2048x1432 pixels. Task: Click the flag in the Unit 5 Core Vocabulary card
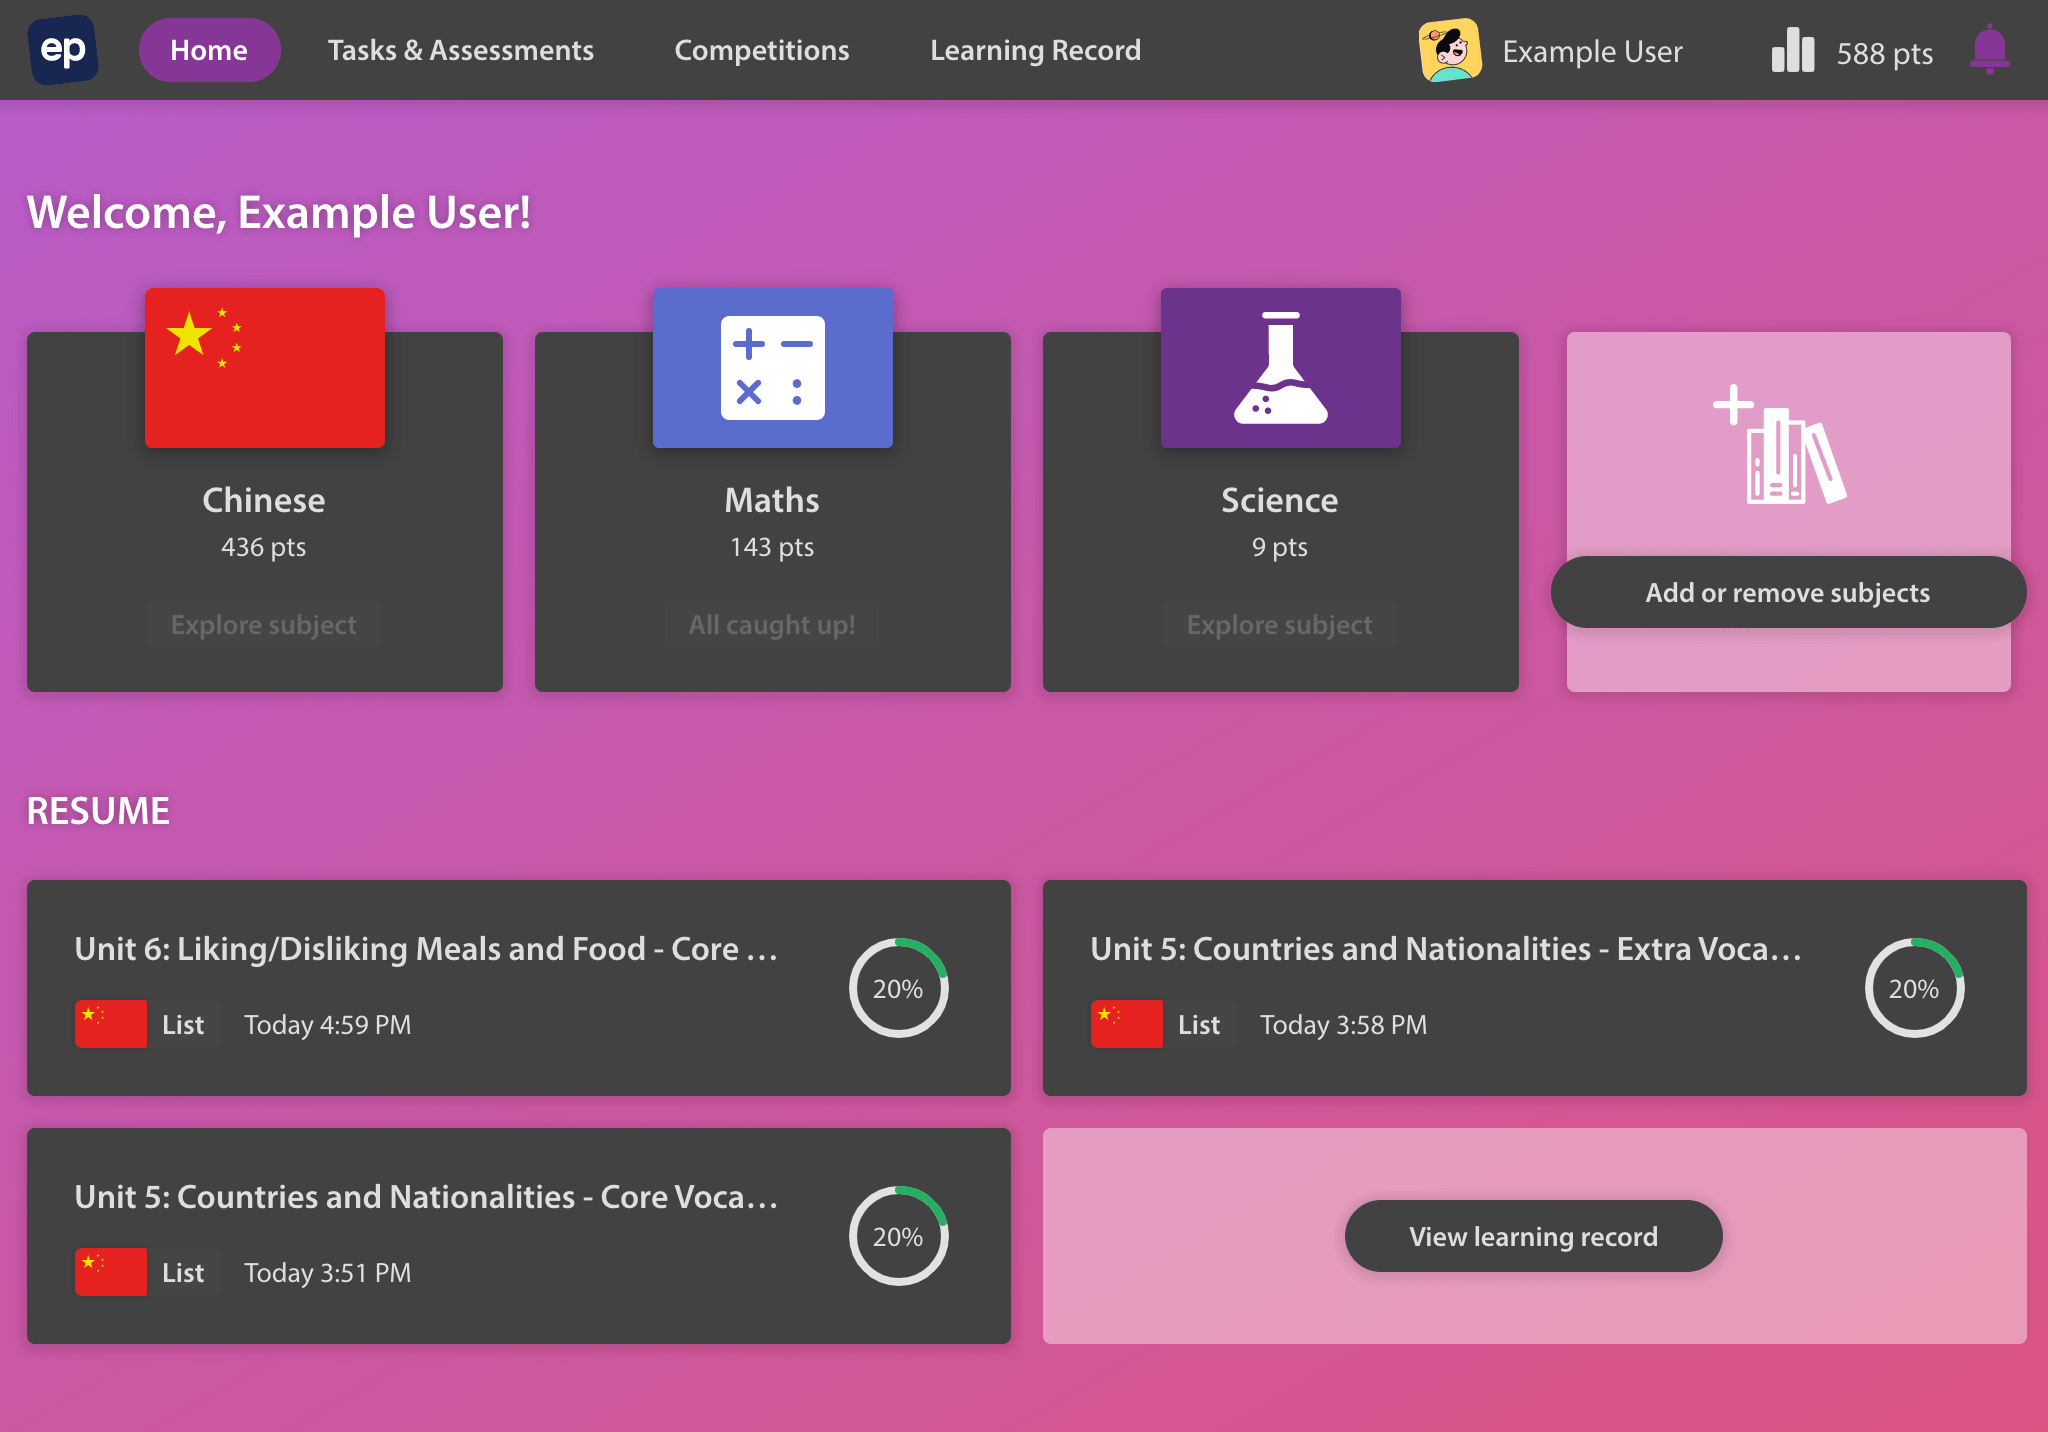pos(111,1272)
